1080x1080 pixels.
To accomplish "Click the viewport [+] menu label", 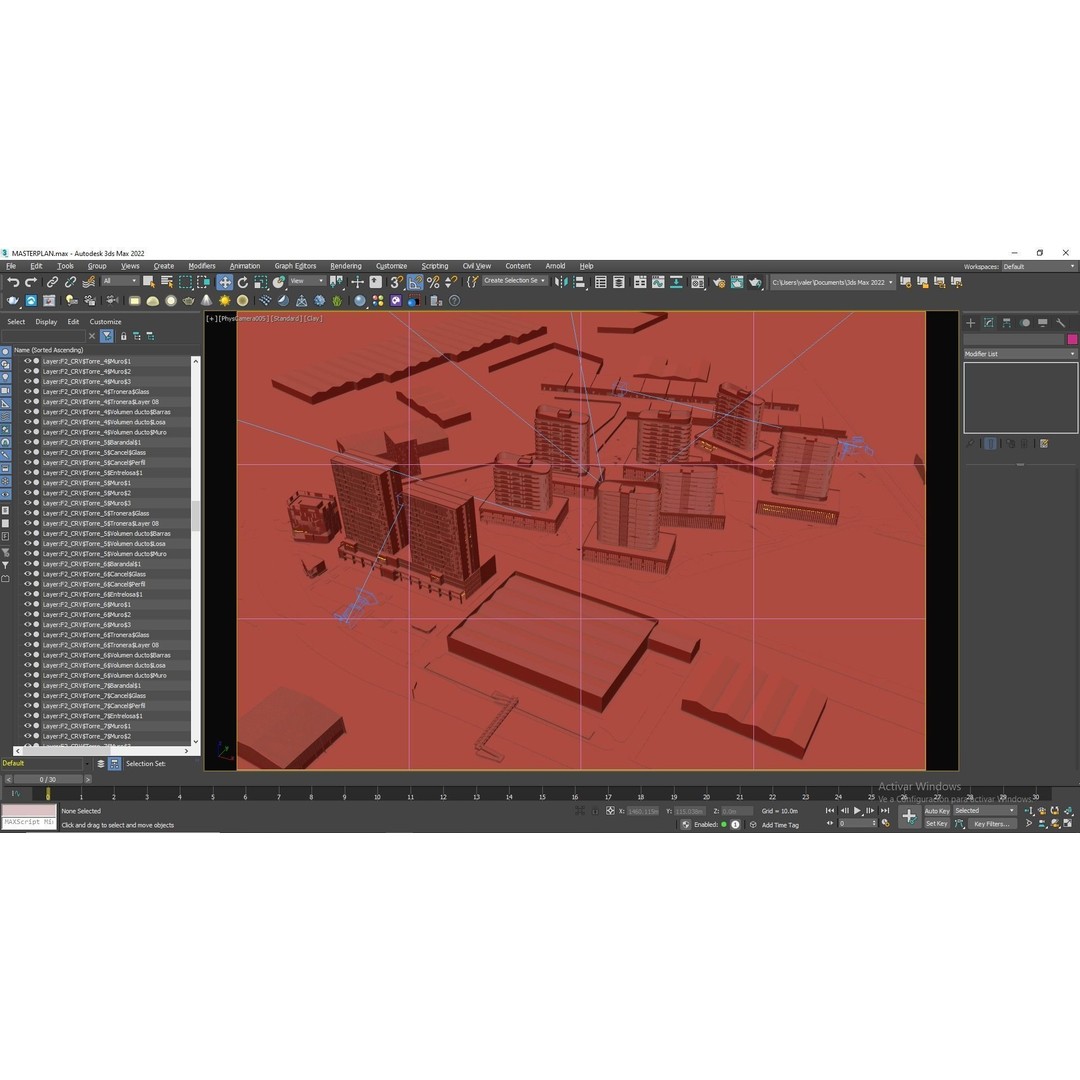I will tap(211, 319).
